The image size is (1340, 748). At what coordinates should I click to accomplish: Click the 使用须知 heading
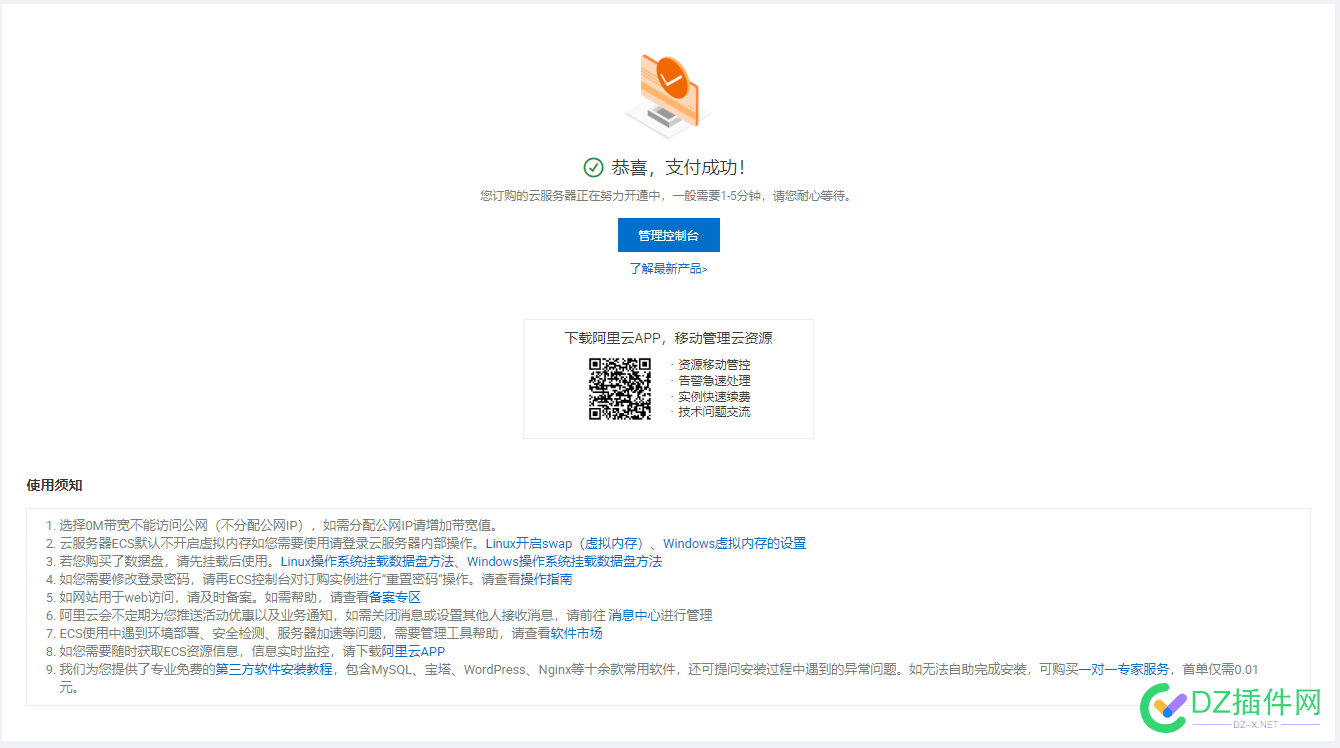tap(54, 485)
